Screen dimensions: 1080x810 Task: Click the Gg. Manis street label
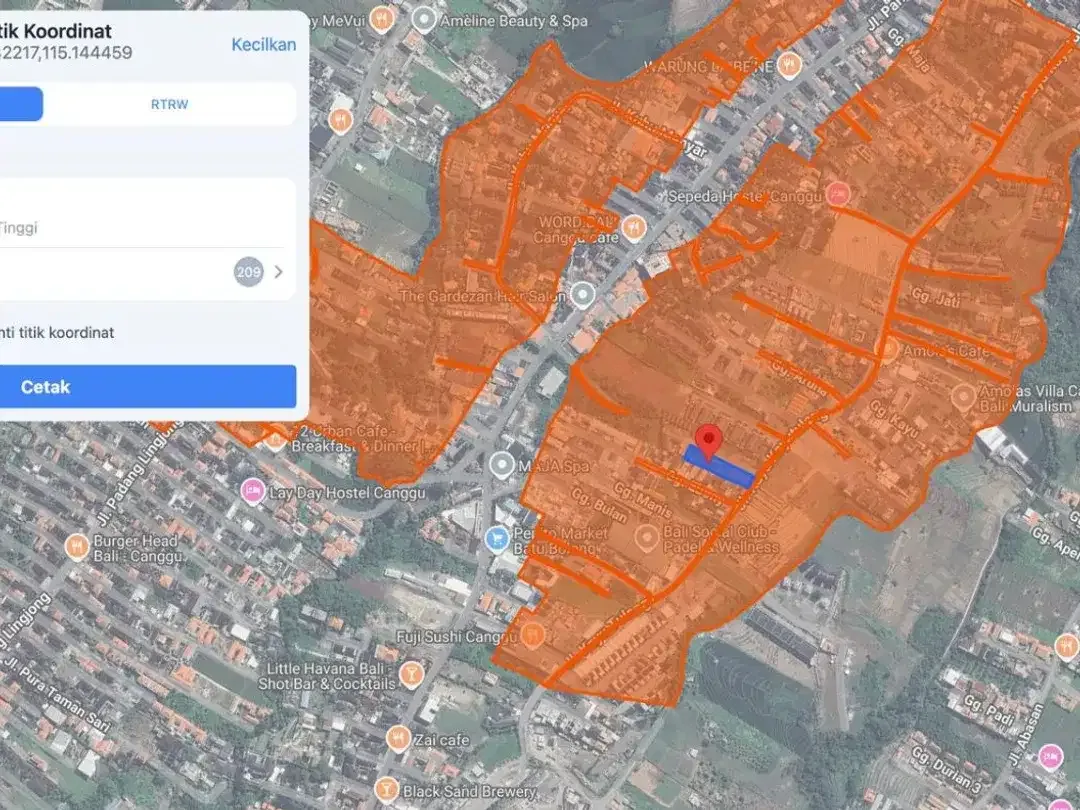642,499
